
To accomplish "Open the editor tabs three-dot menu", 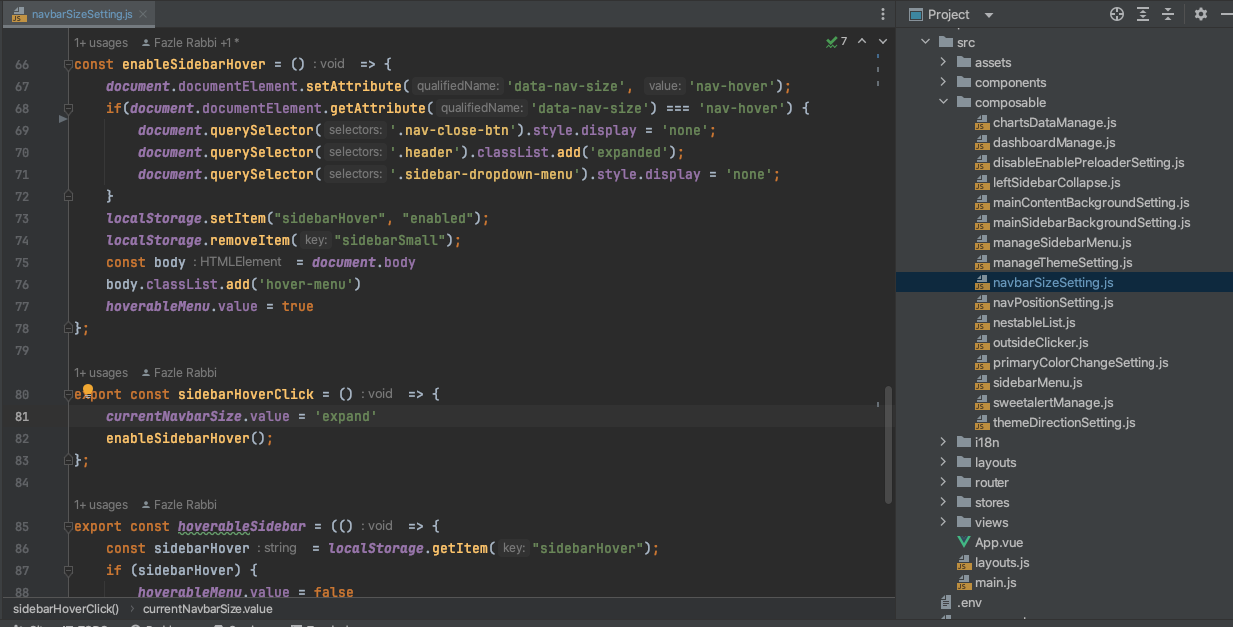I will click(882, 14).
